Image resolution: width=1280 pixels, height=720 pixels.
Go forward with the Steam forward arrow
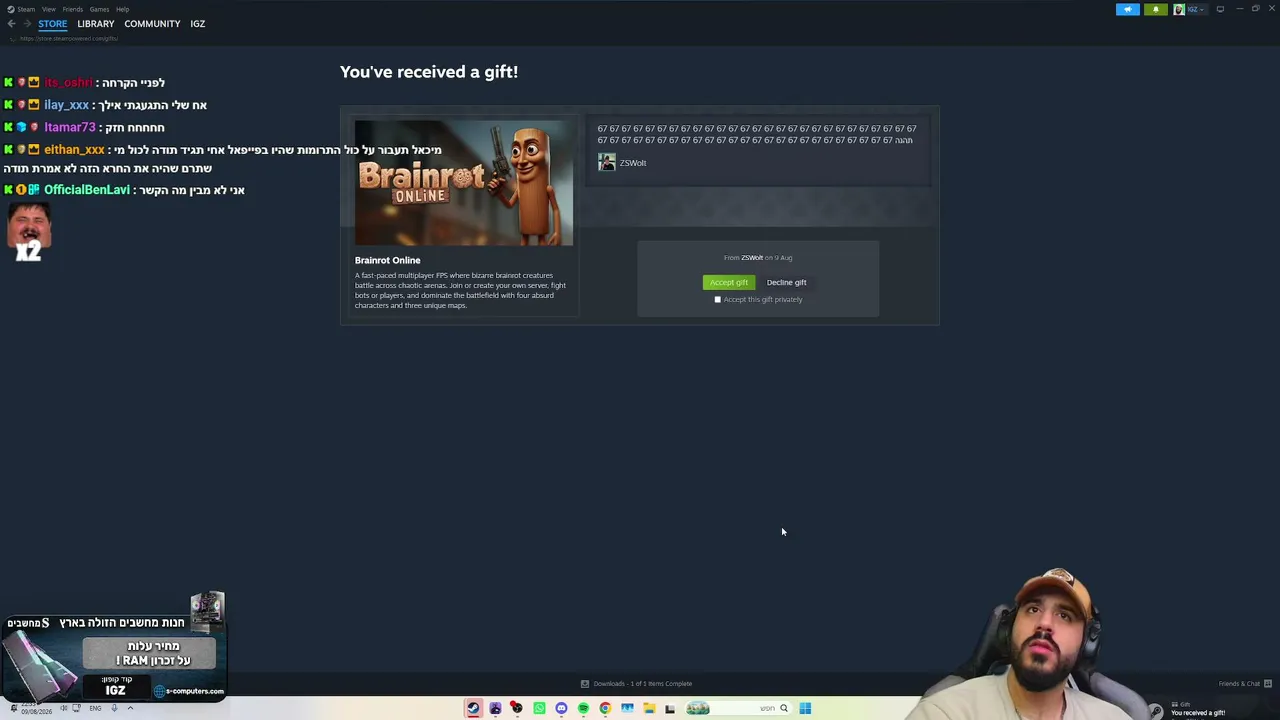(26, 24)
